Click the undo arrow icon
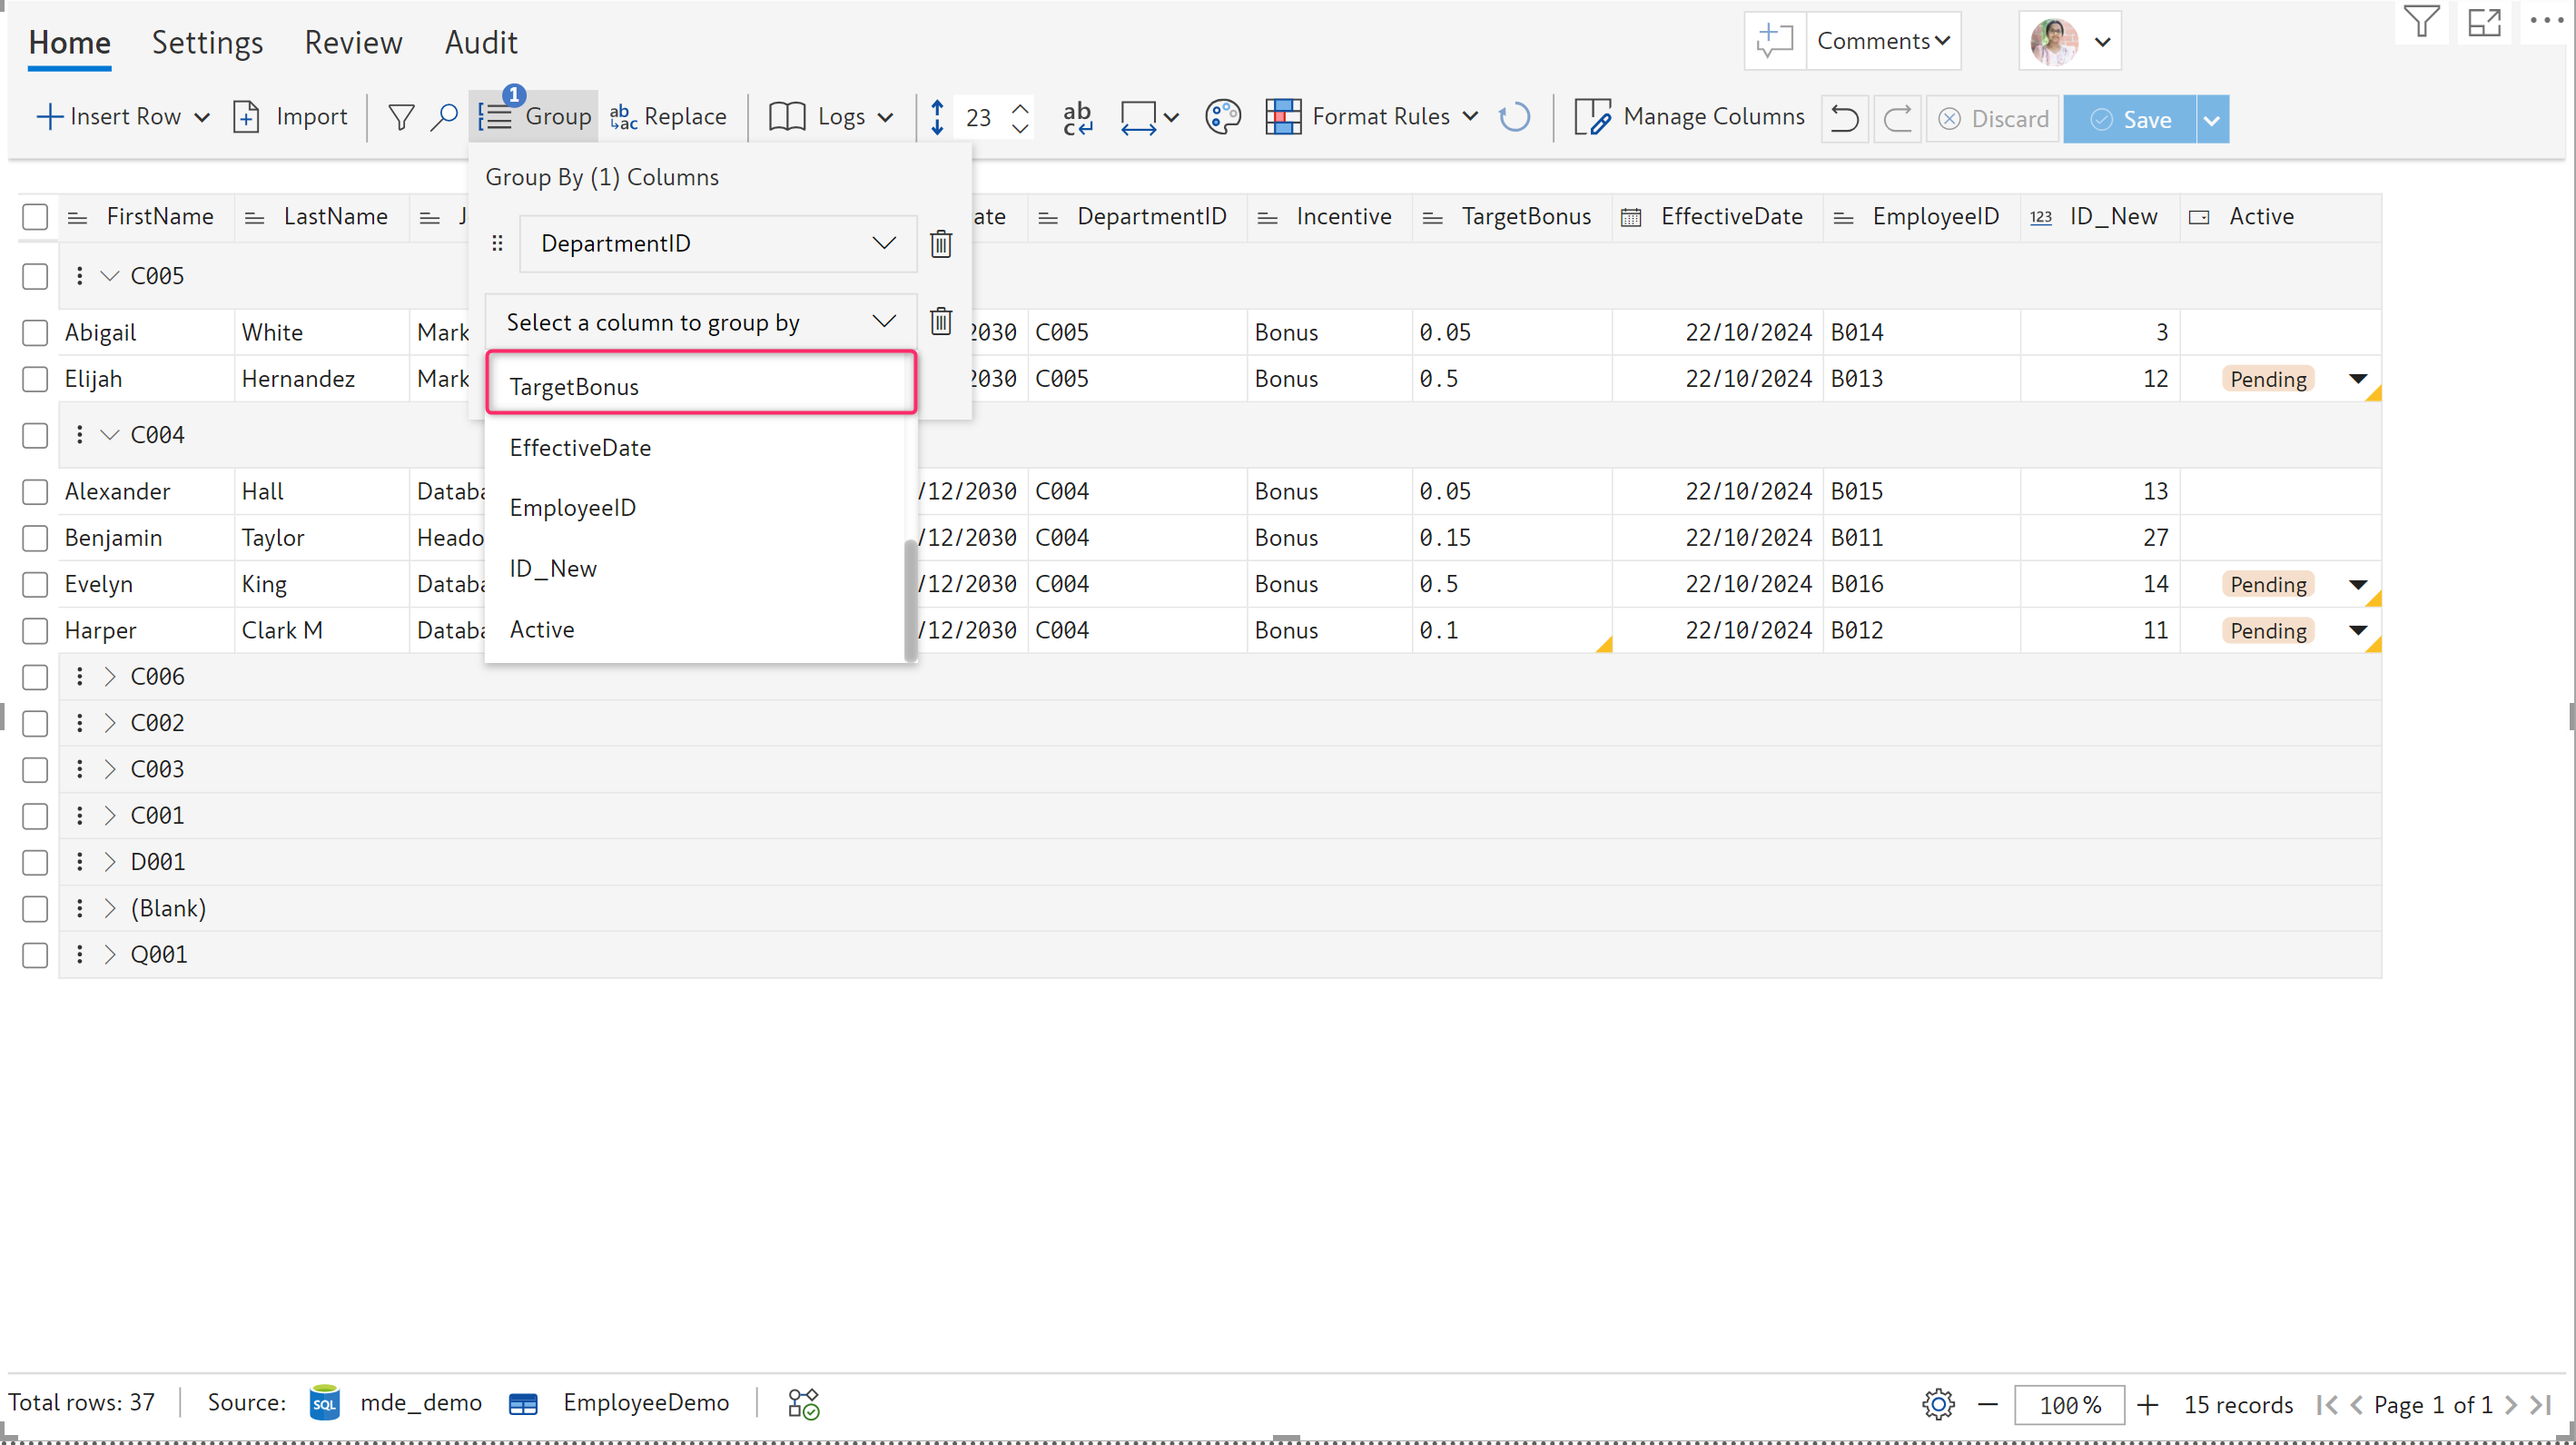2576x1445 pixels. (x=1843, y=119)
